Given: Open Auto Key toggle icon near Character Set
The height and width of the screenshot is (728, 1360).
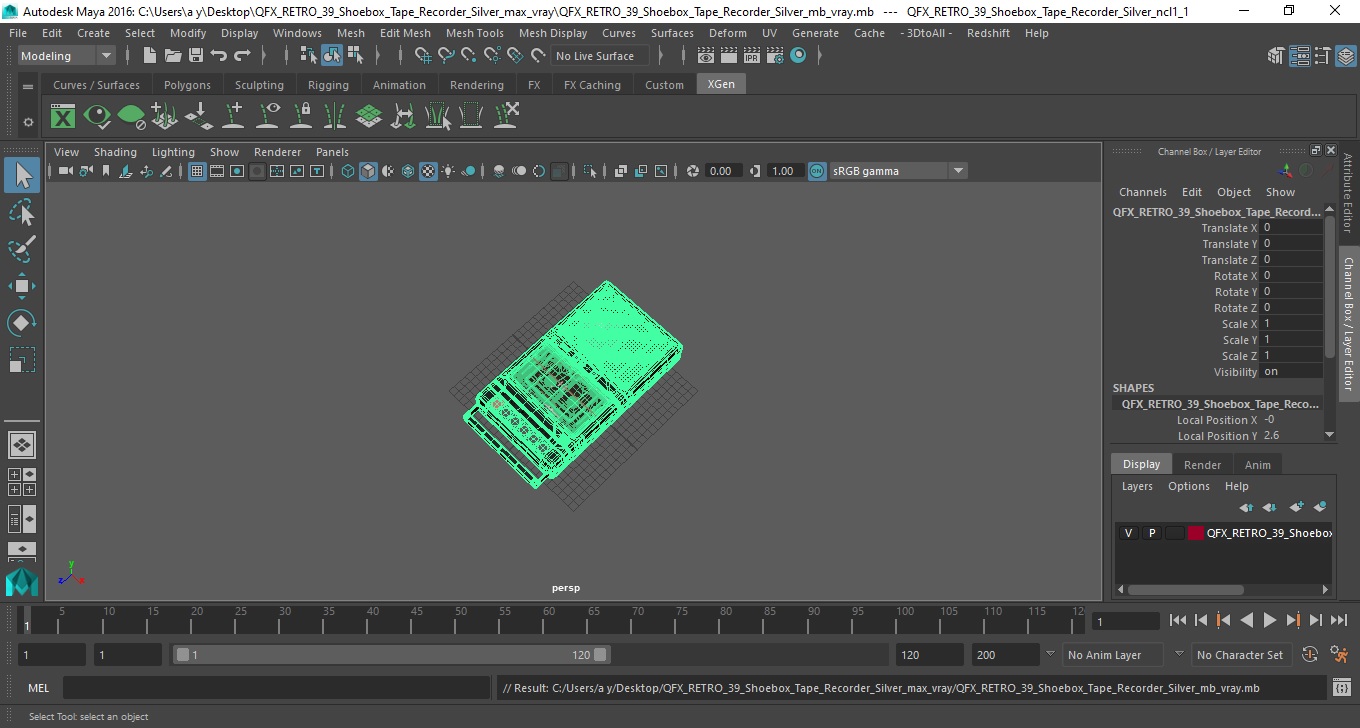Looking at the screenshot, I should click(1310, 654).
